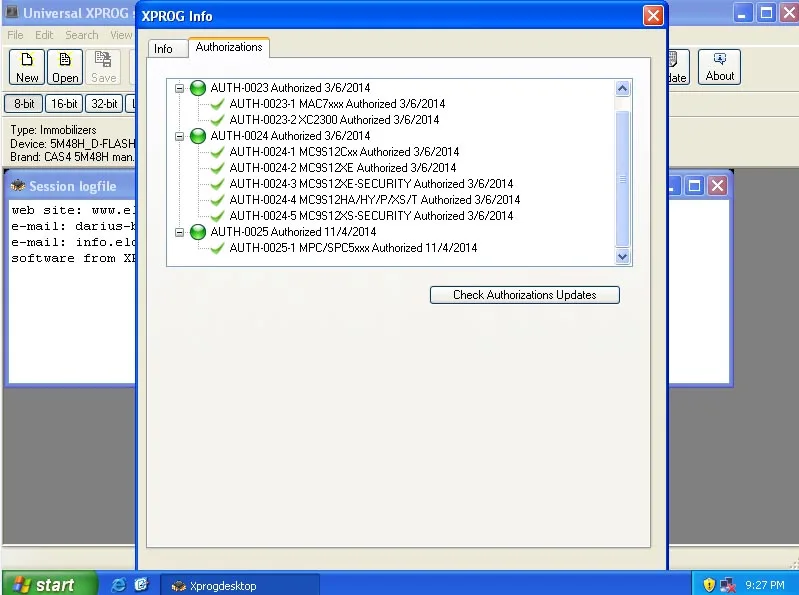799x595 pixels.
Task: Switch to the Authorizations tab
Action: click(229, 47)
